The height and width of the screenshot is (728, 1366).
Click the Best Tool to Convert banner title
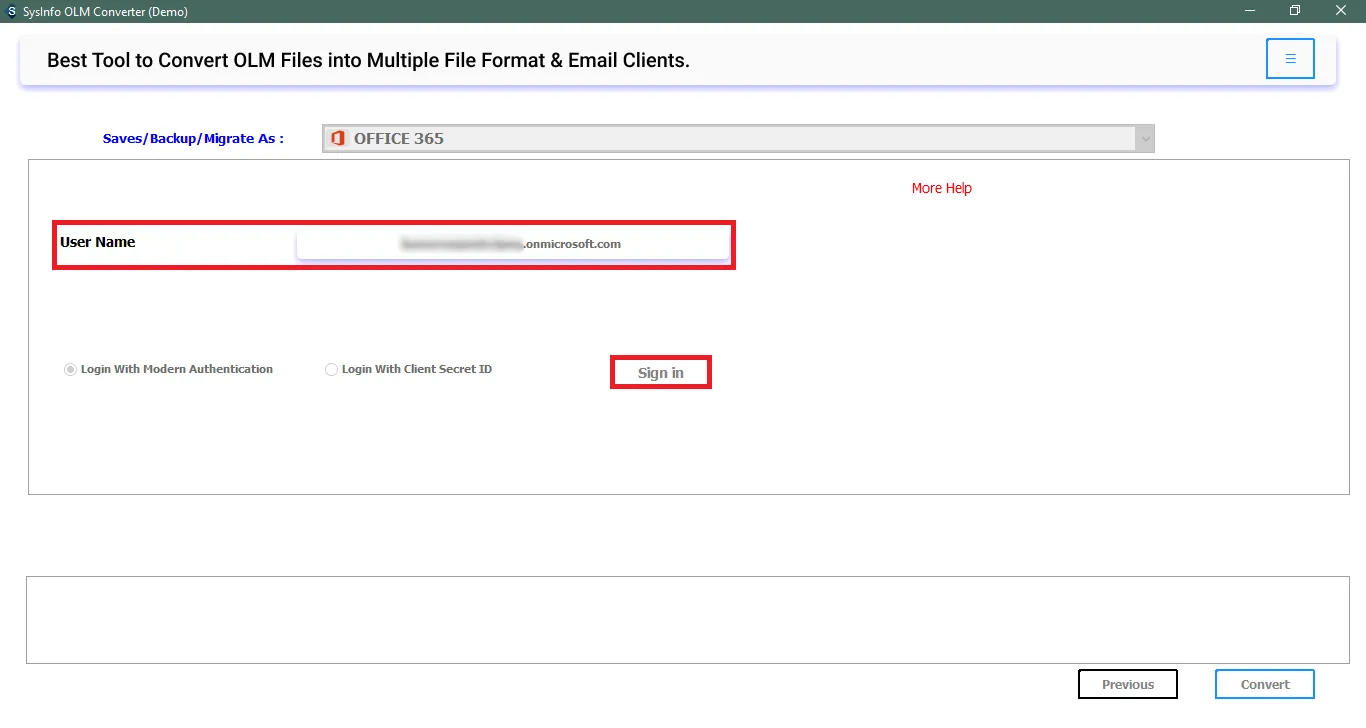(x=368, y=60)
